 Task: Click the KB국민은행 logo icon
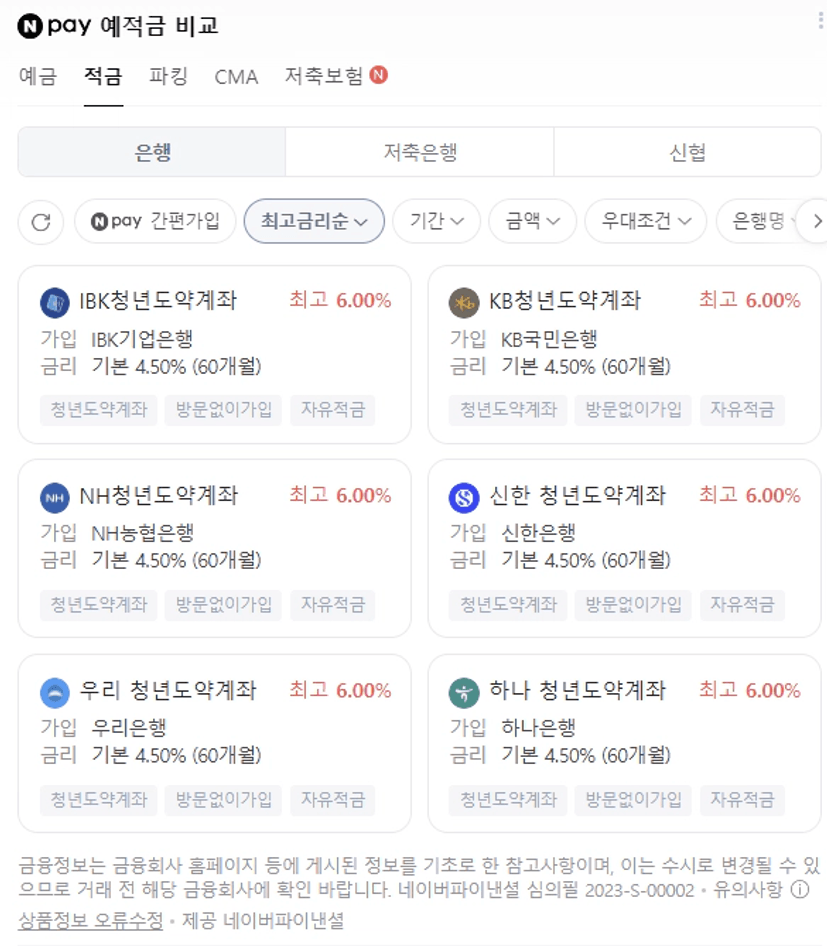[464, 302]
